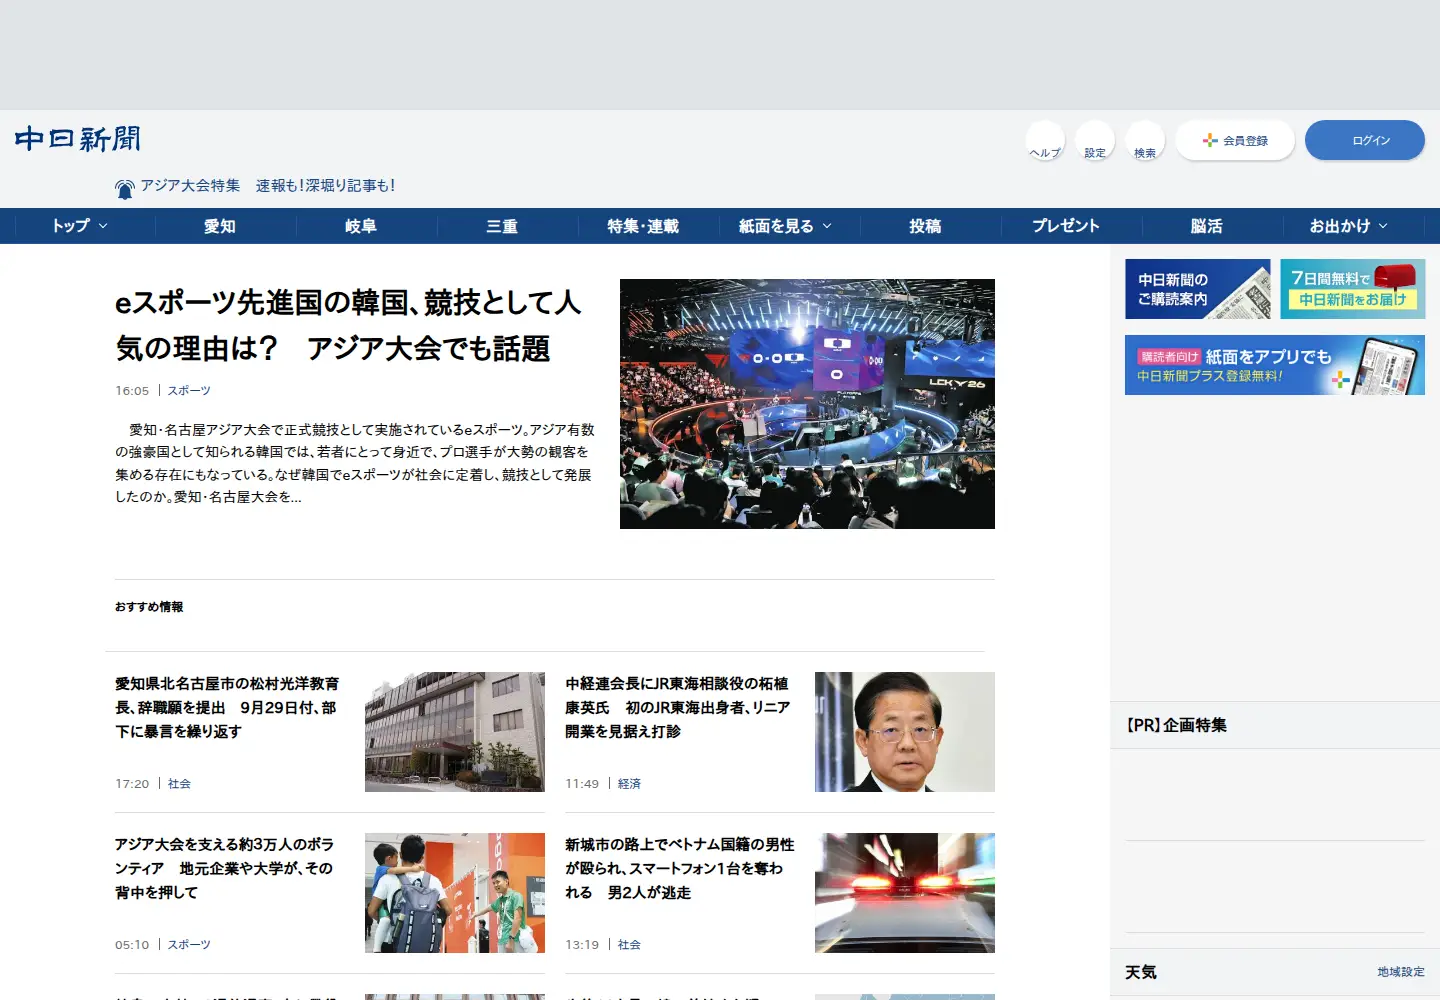This screenshot has width=1440, height=1000.
Task: Open the 設定 settings icon
Action: (x=1095, y=140)
